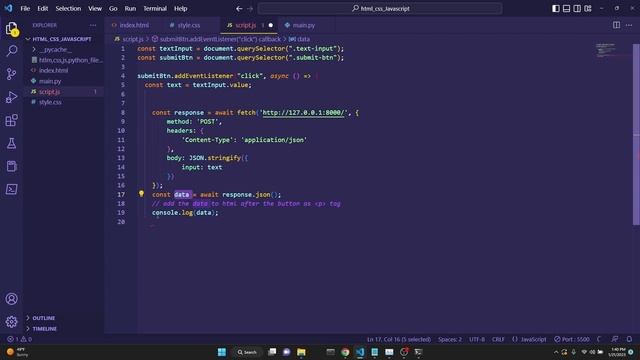
Task: Open the Windows Start menu
Action: pos(222,352)
